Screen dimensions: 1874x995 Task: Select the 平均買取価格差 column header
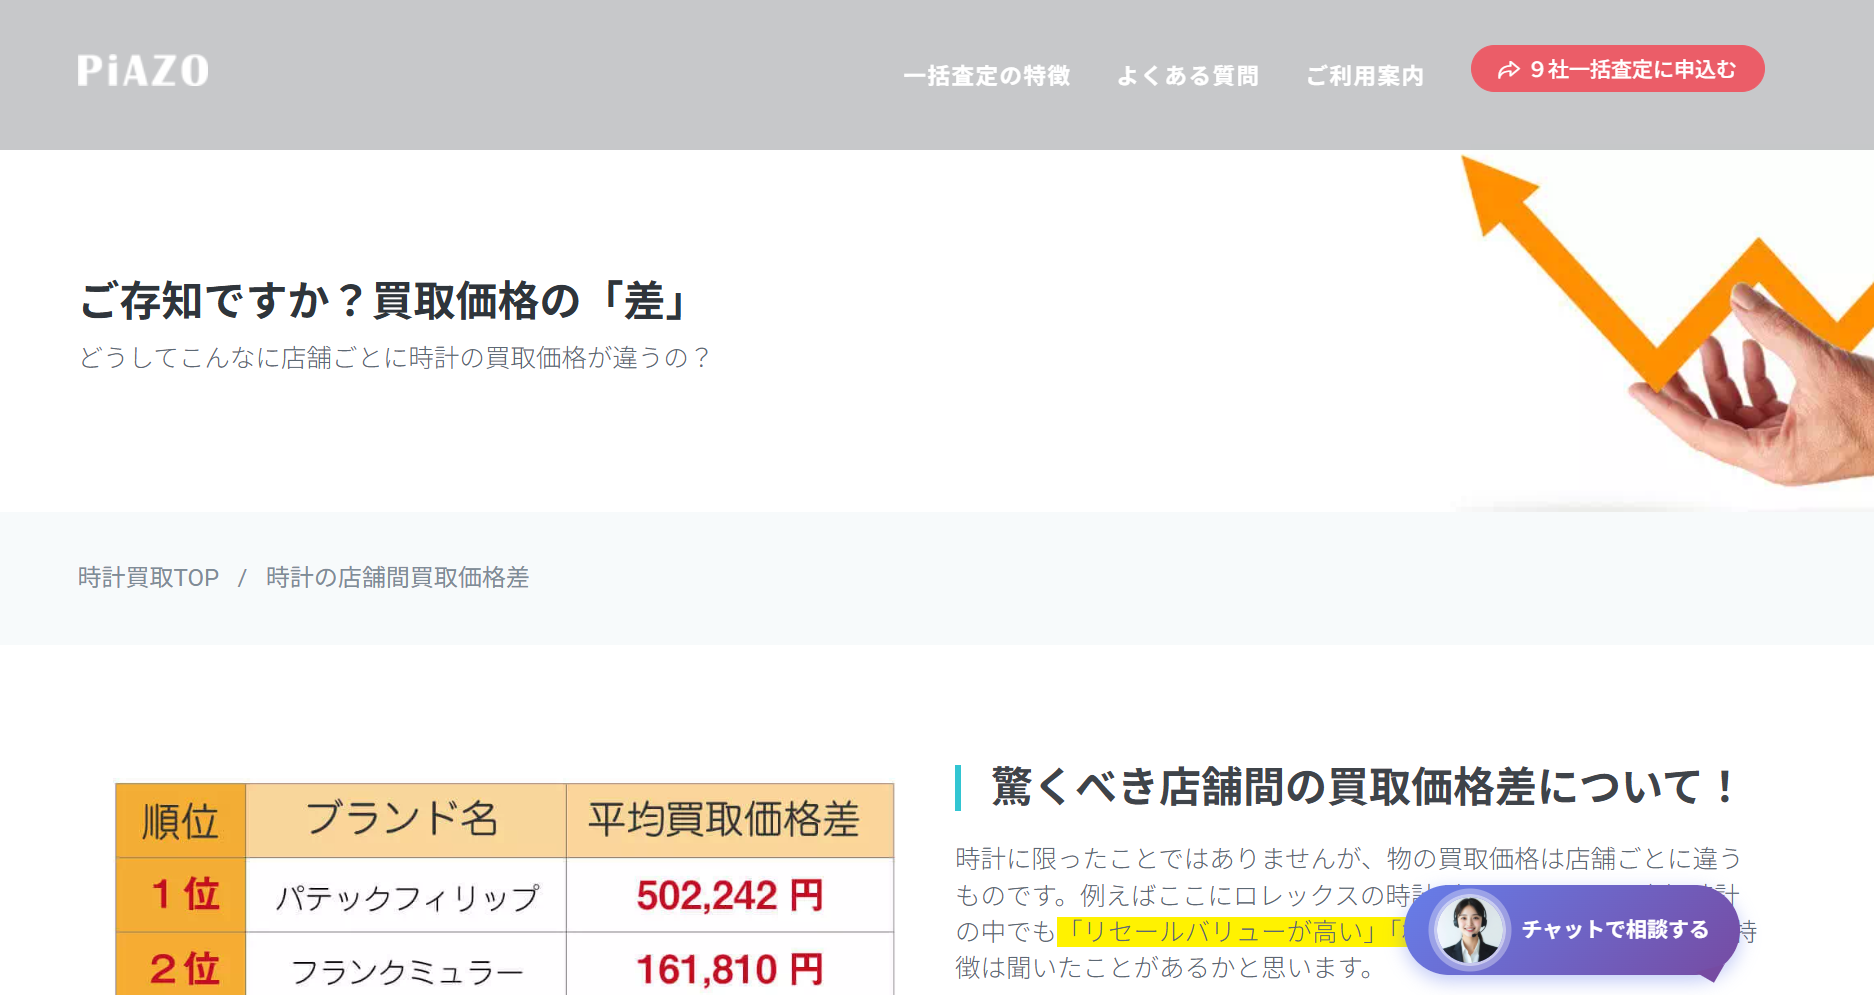(724, 820)
